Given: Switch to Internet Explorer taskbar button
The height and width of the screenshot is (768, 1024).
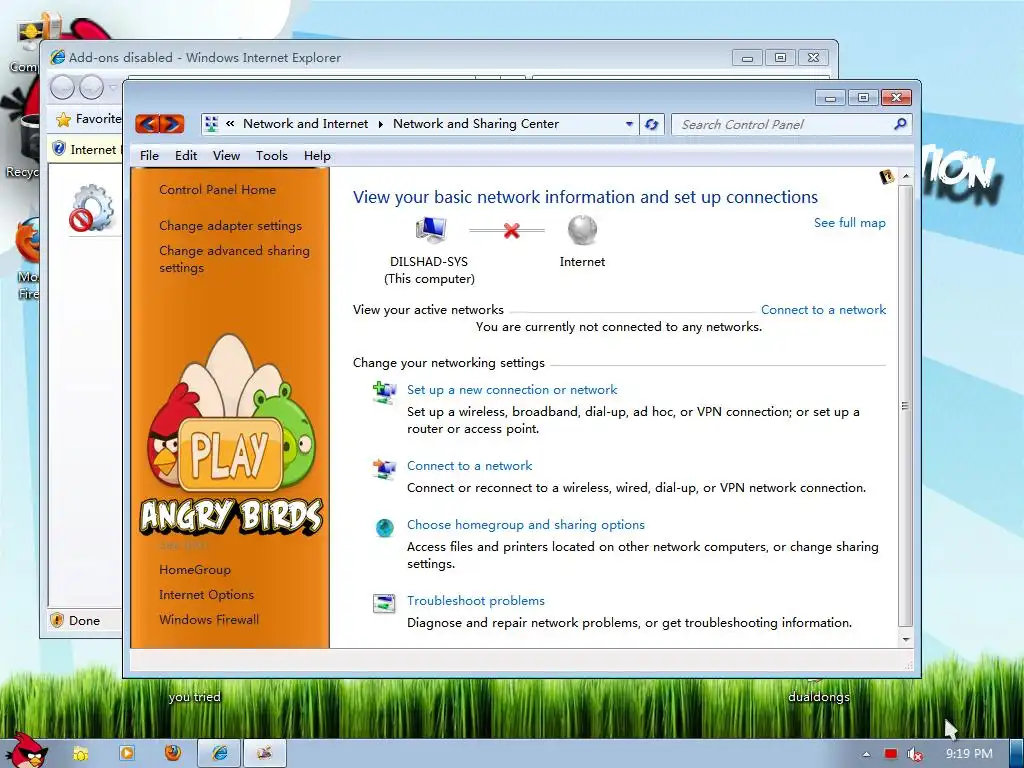Looking at the screenshot, I should pos(219,753).
